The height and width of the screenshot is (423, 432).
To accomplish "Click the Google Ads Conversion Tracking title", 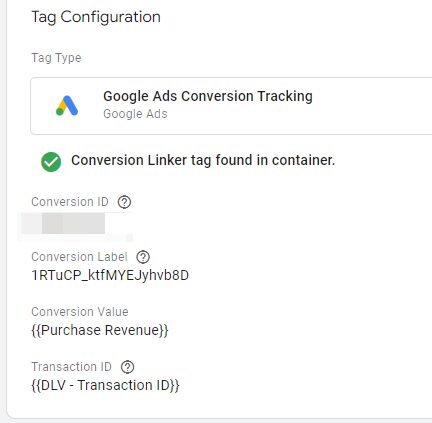I will tap(208, 96).
